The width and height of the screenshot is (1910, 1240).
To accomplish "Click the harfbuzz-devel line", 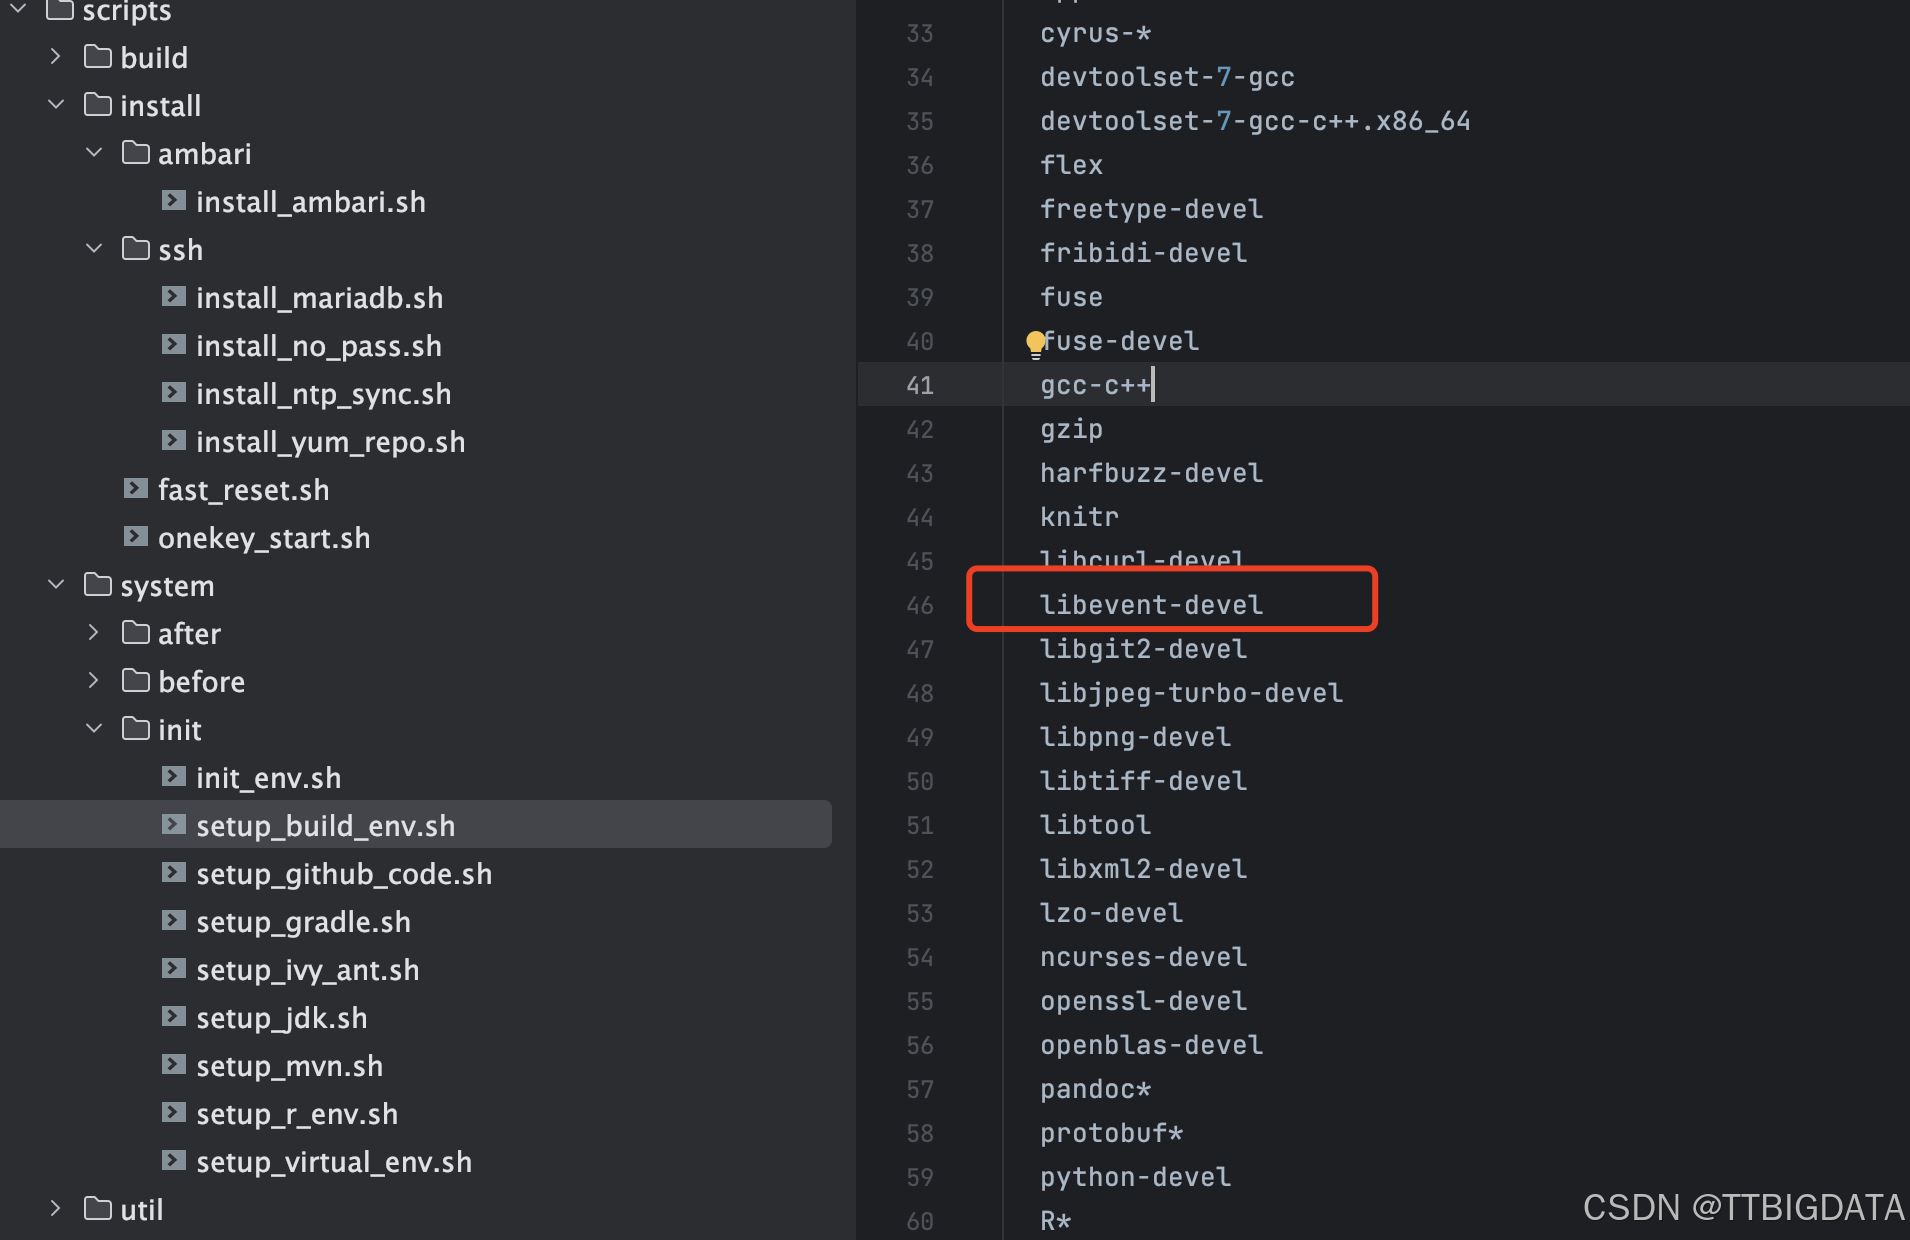I will pos(1152,473).
